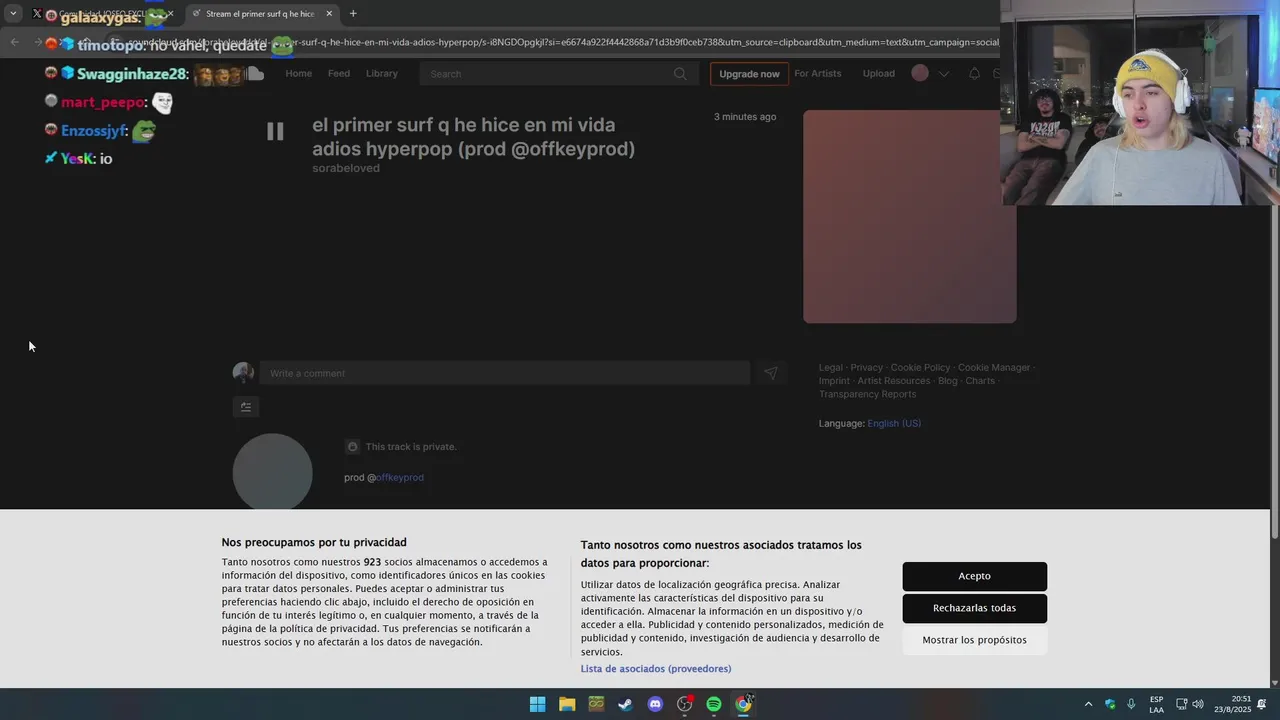Click the SoundCloud cloud logo
Viewport: 1280px width, 720px height.
[x=255, y=73]
